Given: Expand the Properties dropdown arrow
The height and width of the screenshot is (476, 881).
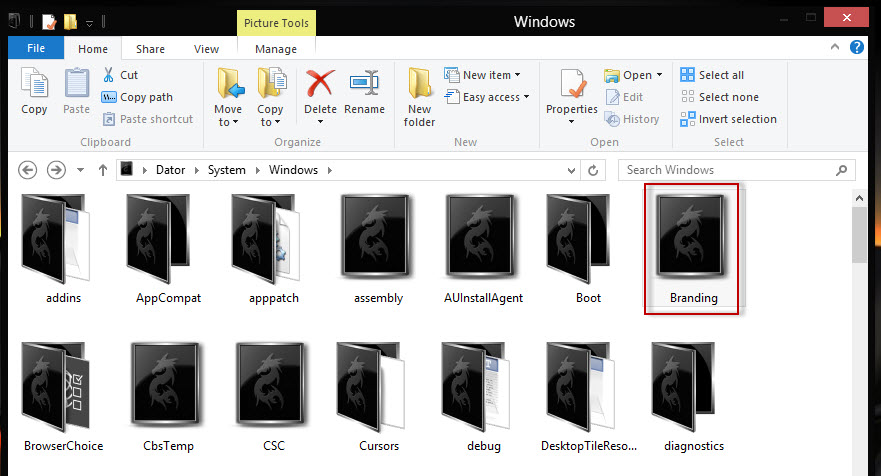Looking at the screenshot, I should tap(571, 121).
